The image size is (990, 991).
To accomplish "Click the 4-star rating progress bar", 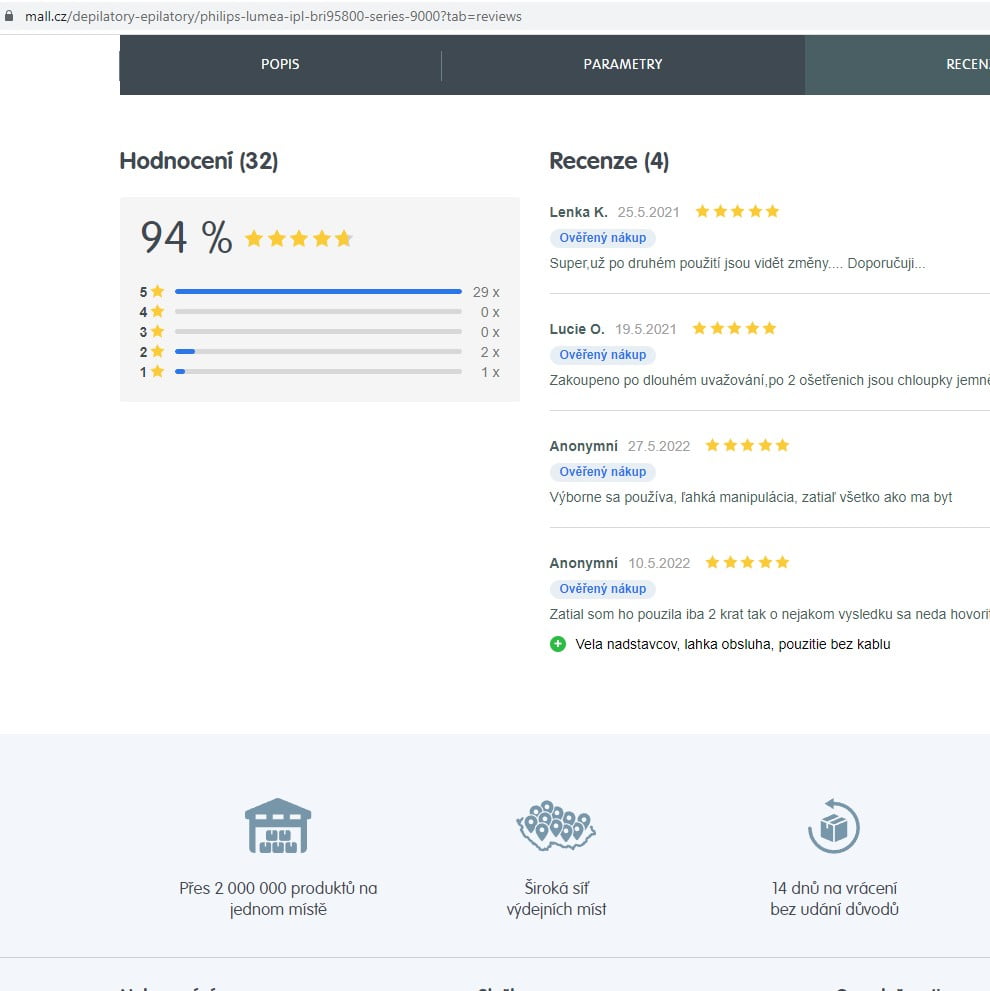I will coord(318,312).
